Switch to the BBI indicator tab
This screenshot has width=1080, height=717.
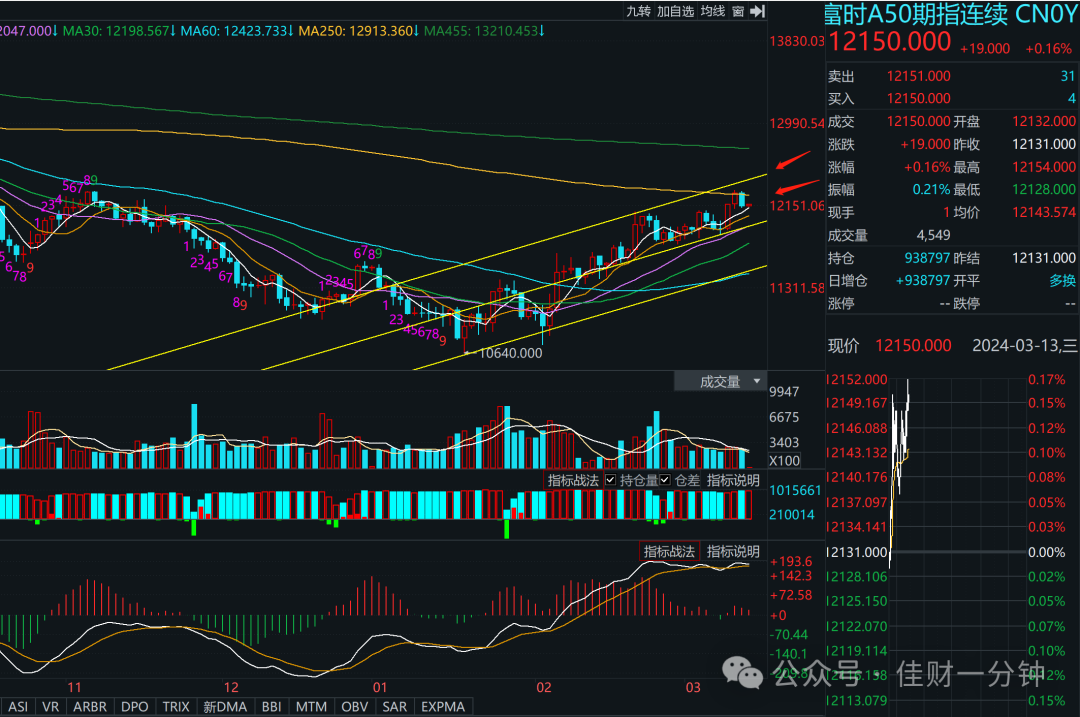(271, 707)
